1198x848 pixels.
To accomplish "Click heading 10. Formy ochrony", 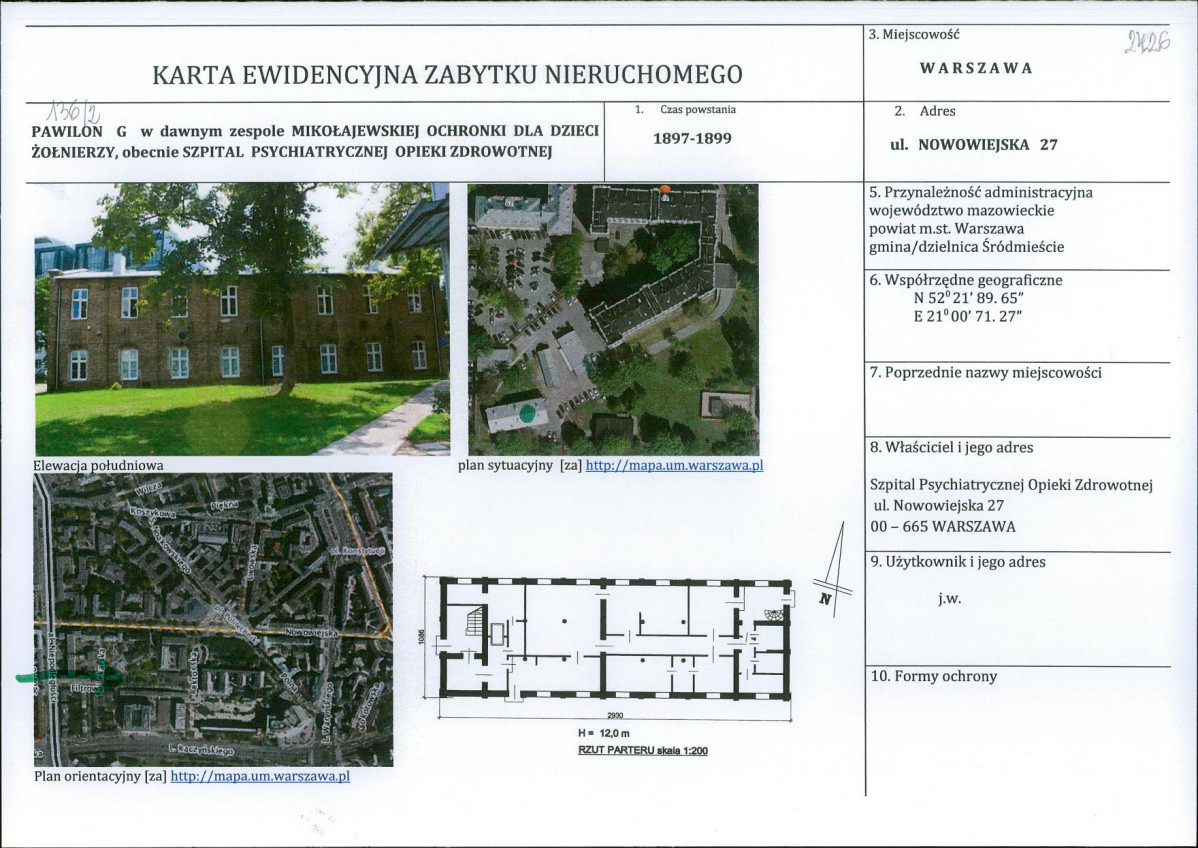I will (x=933, y=676).
